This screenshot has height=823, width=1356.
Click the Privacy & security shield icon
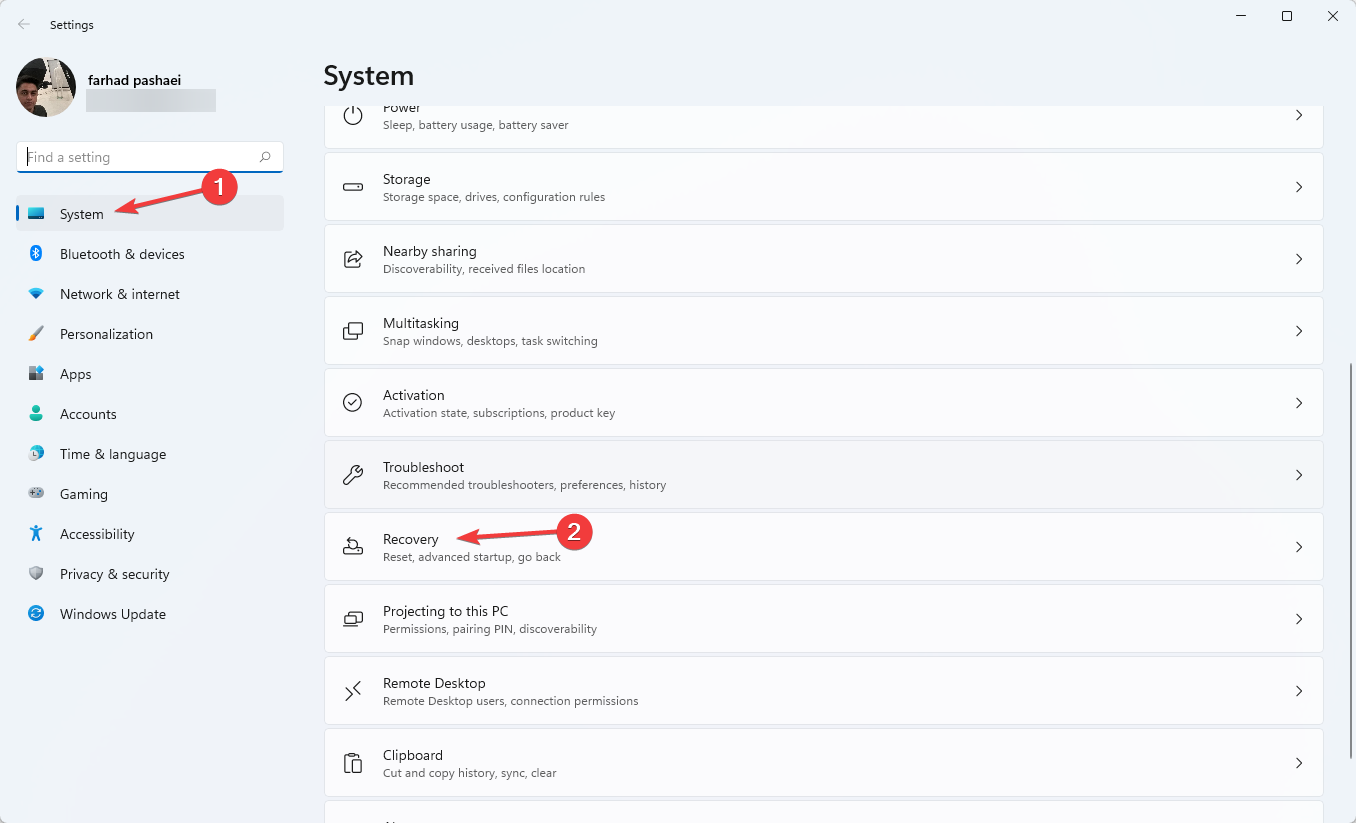[x=36, y=574]
